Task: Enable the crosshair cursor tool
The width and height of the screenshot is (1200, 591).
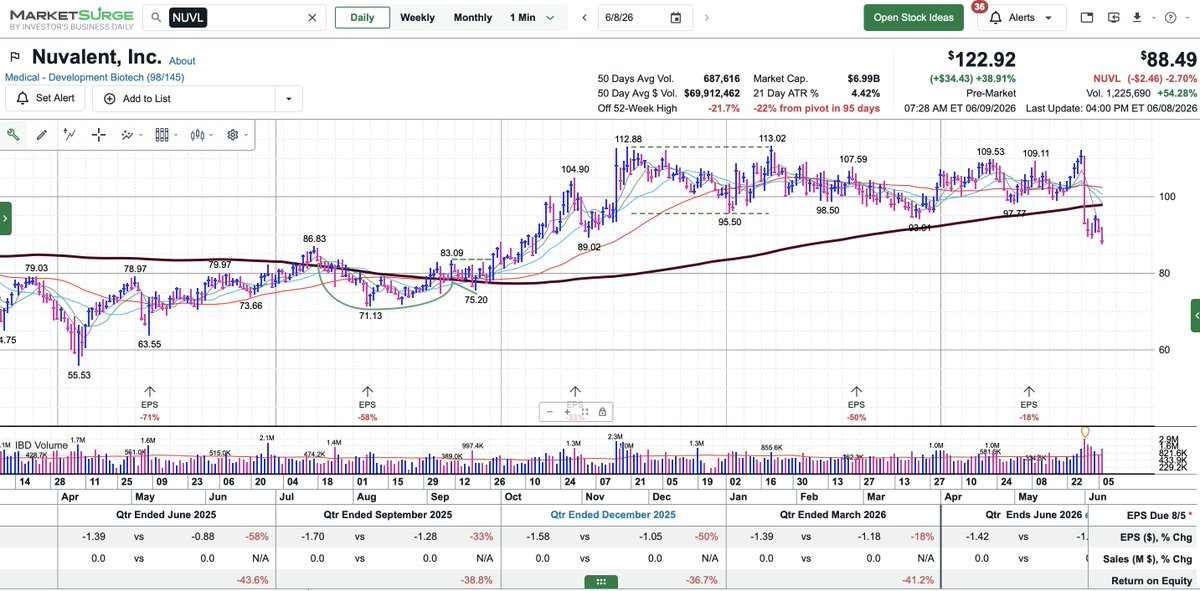Action: point(98,135)
